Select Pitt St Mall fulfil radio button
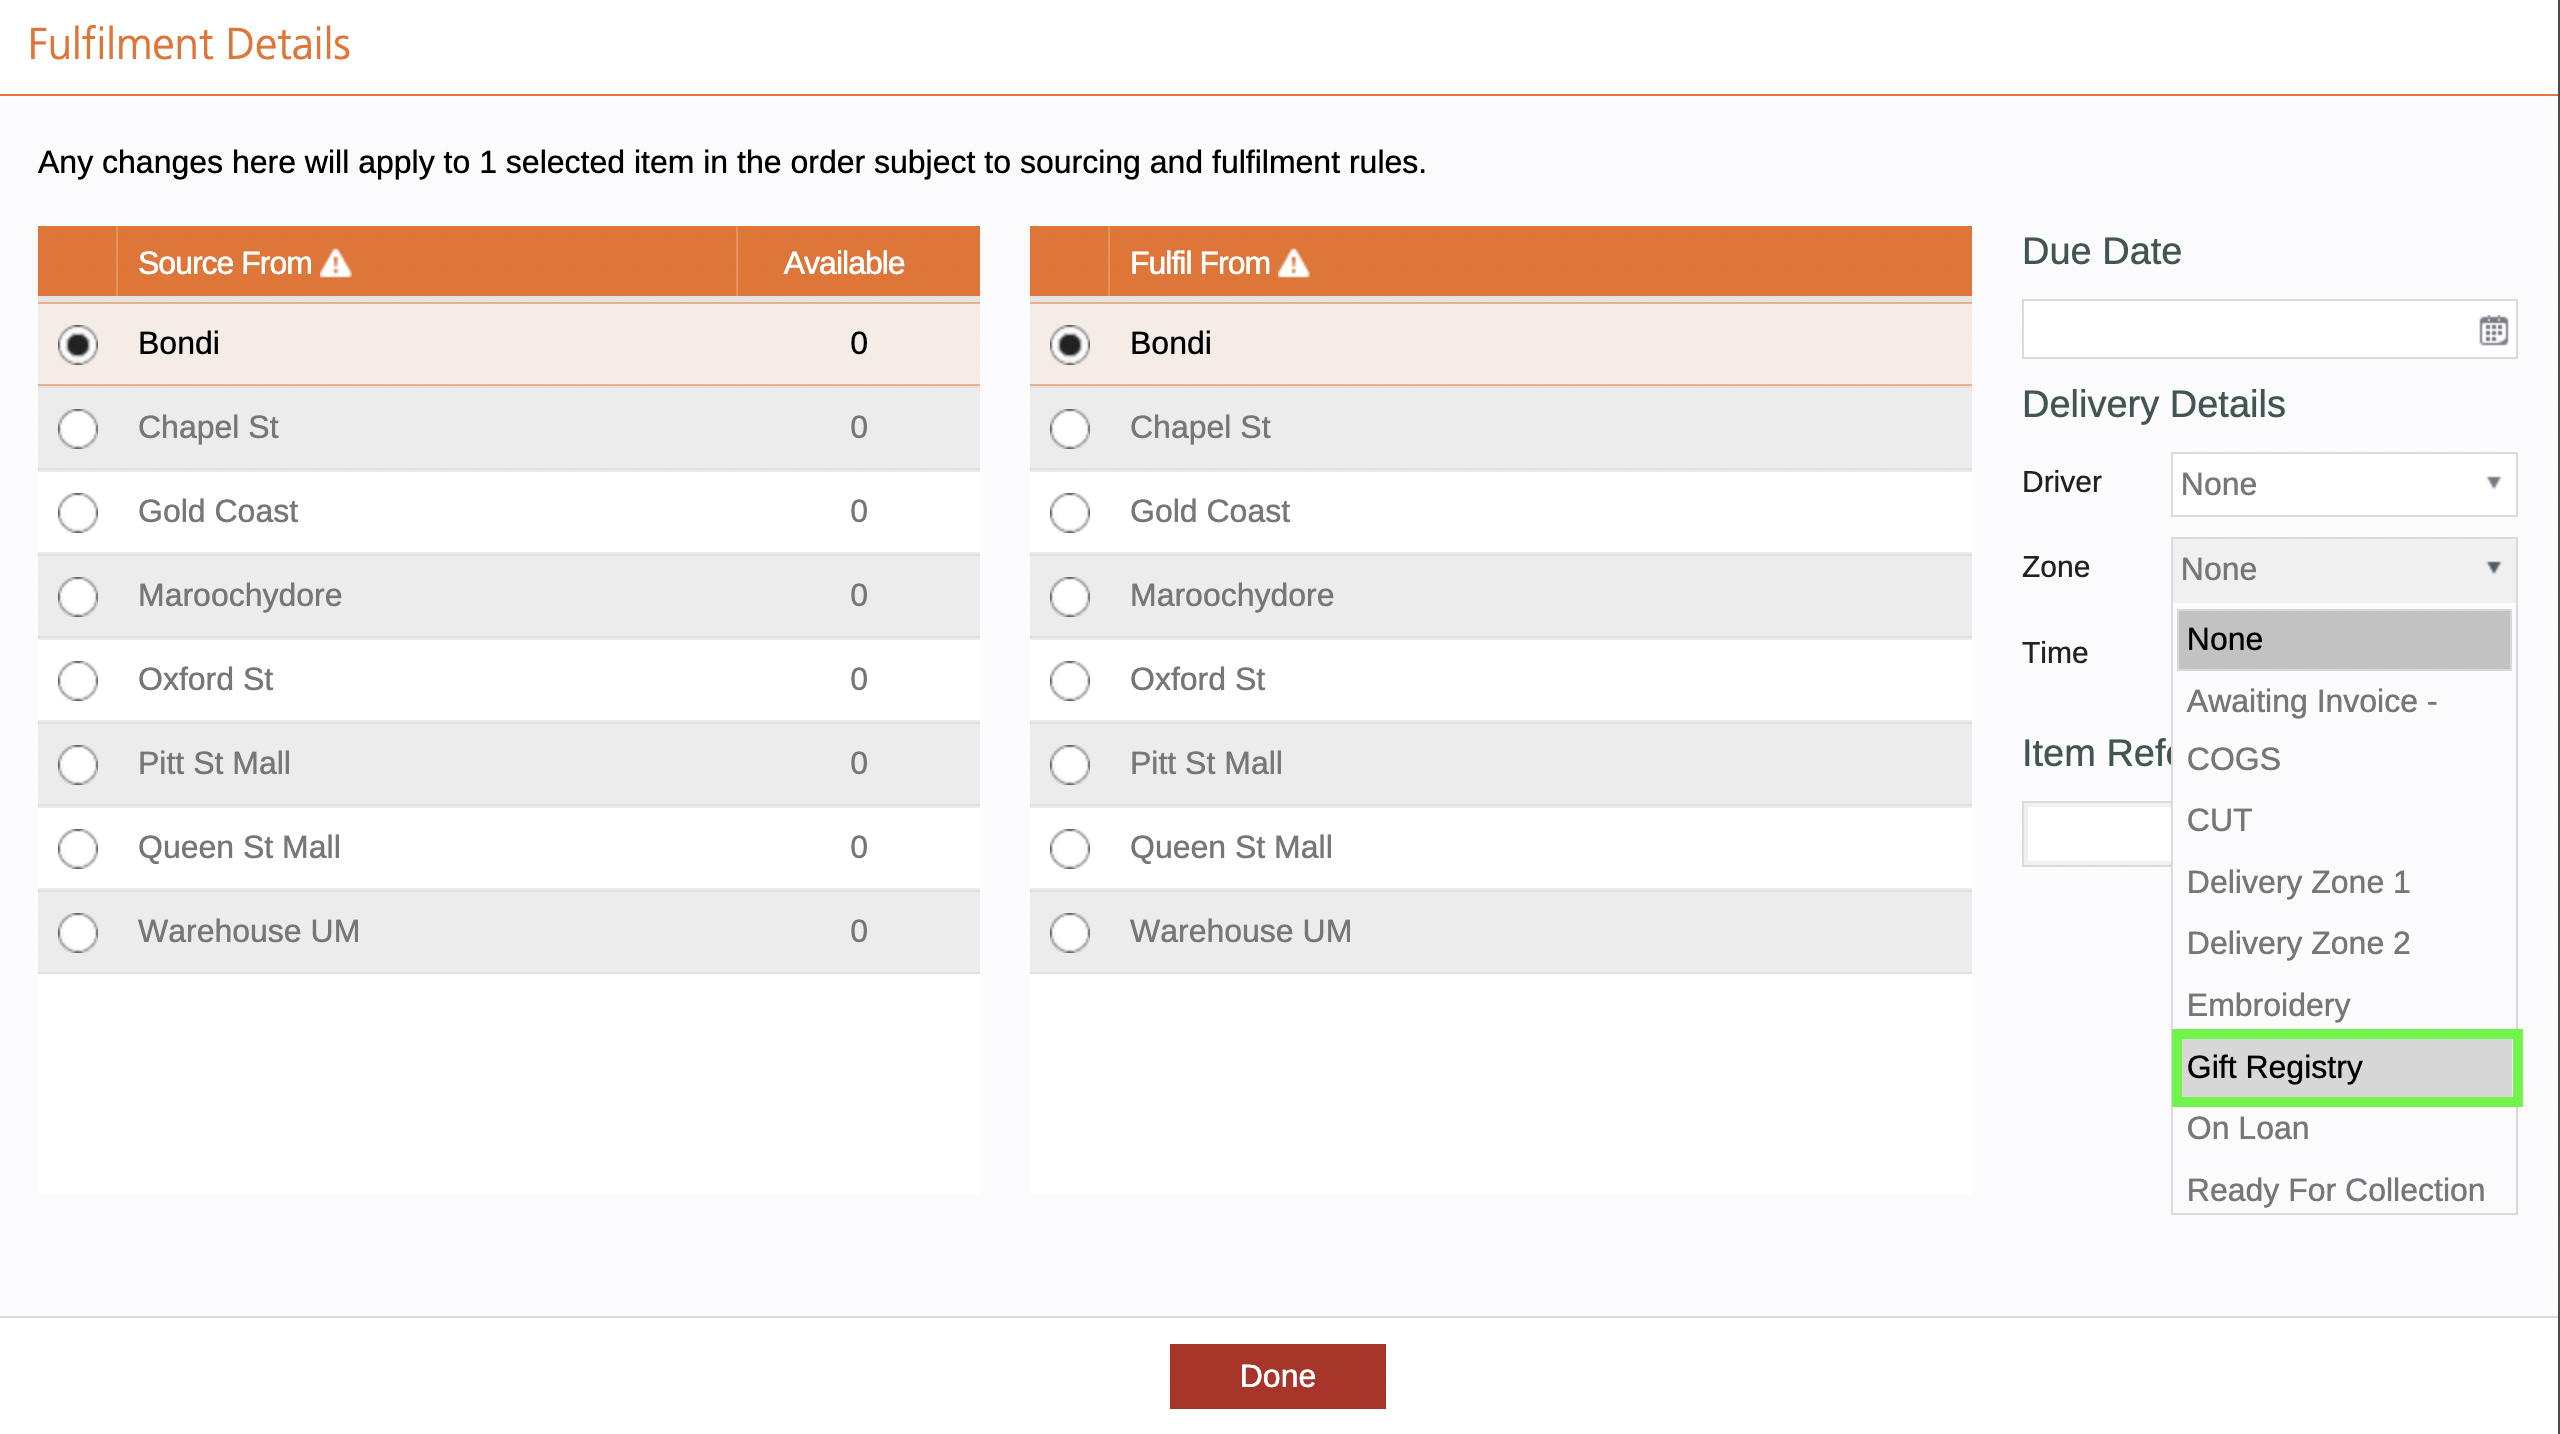 click(1070, 764)
